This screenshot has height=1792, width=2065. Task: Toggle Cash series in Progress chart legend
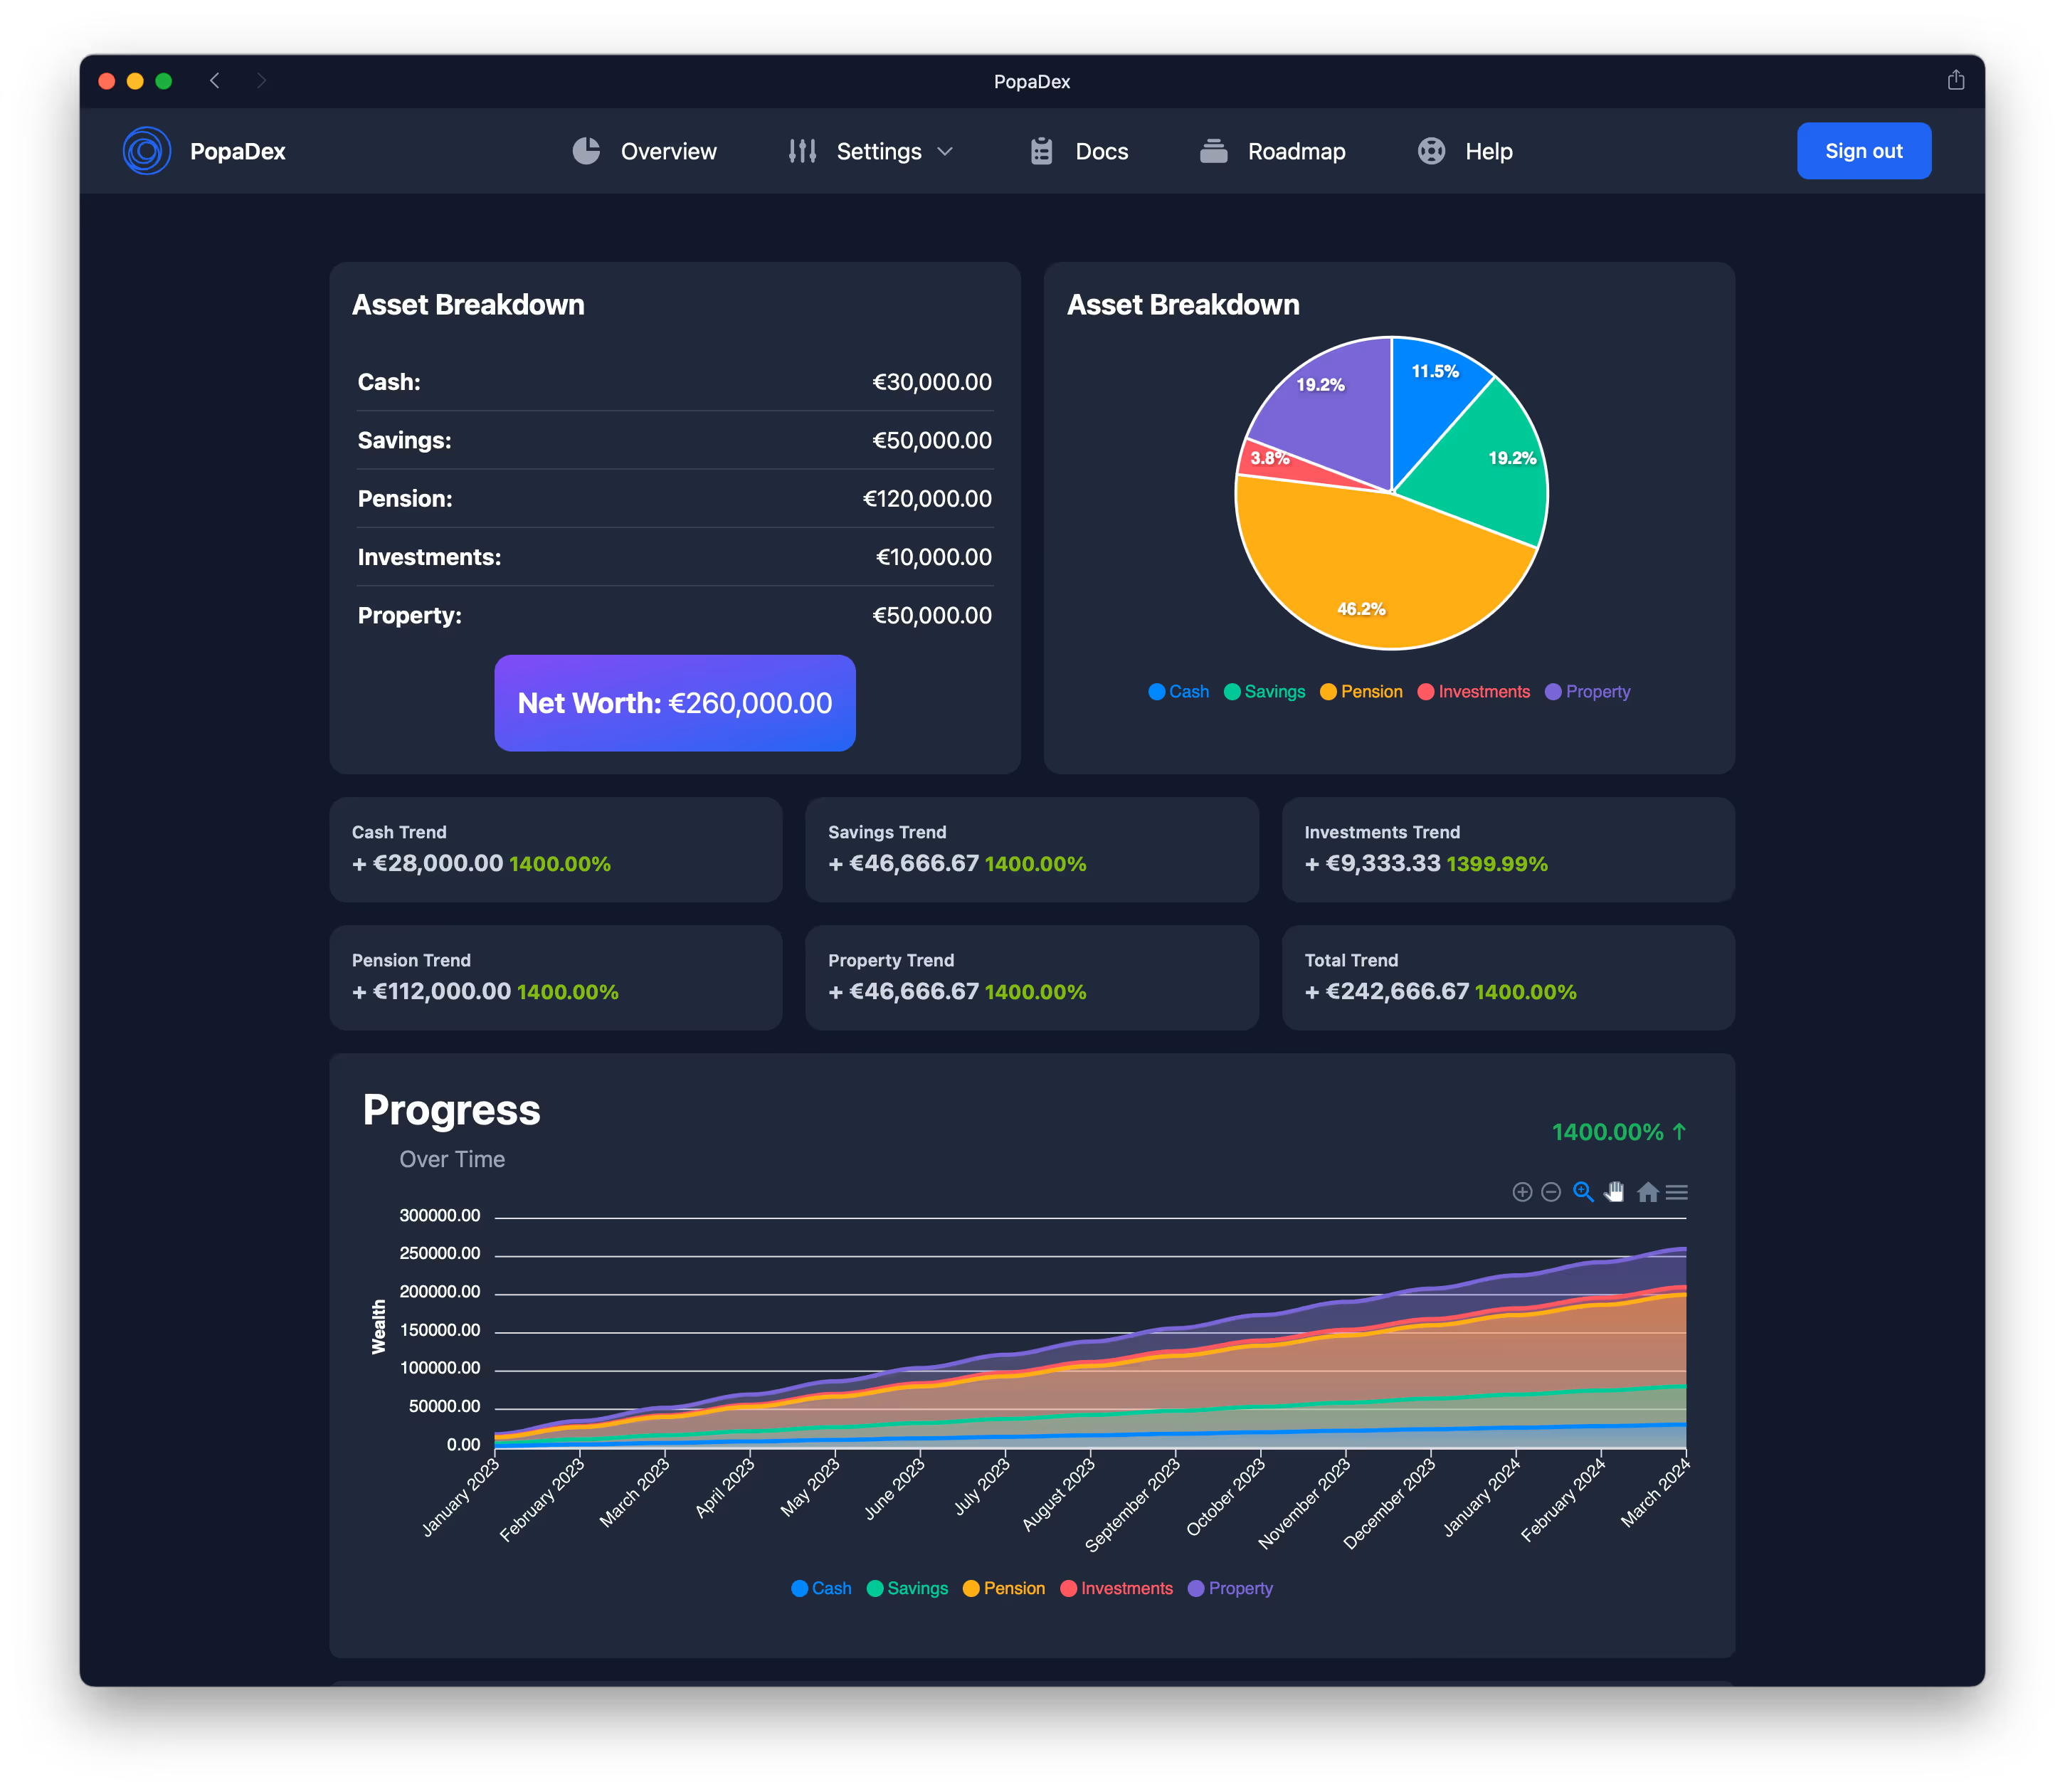(x=821, y=1588)
